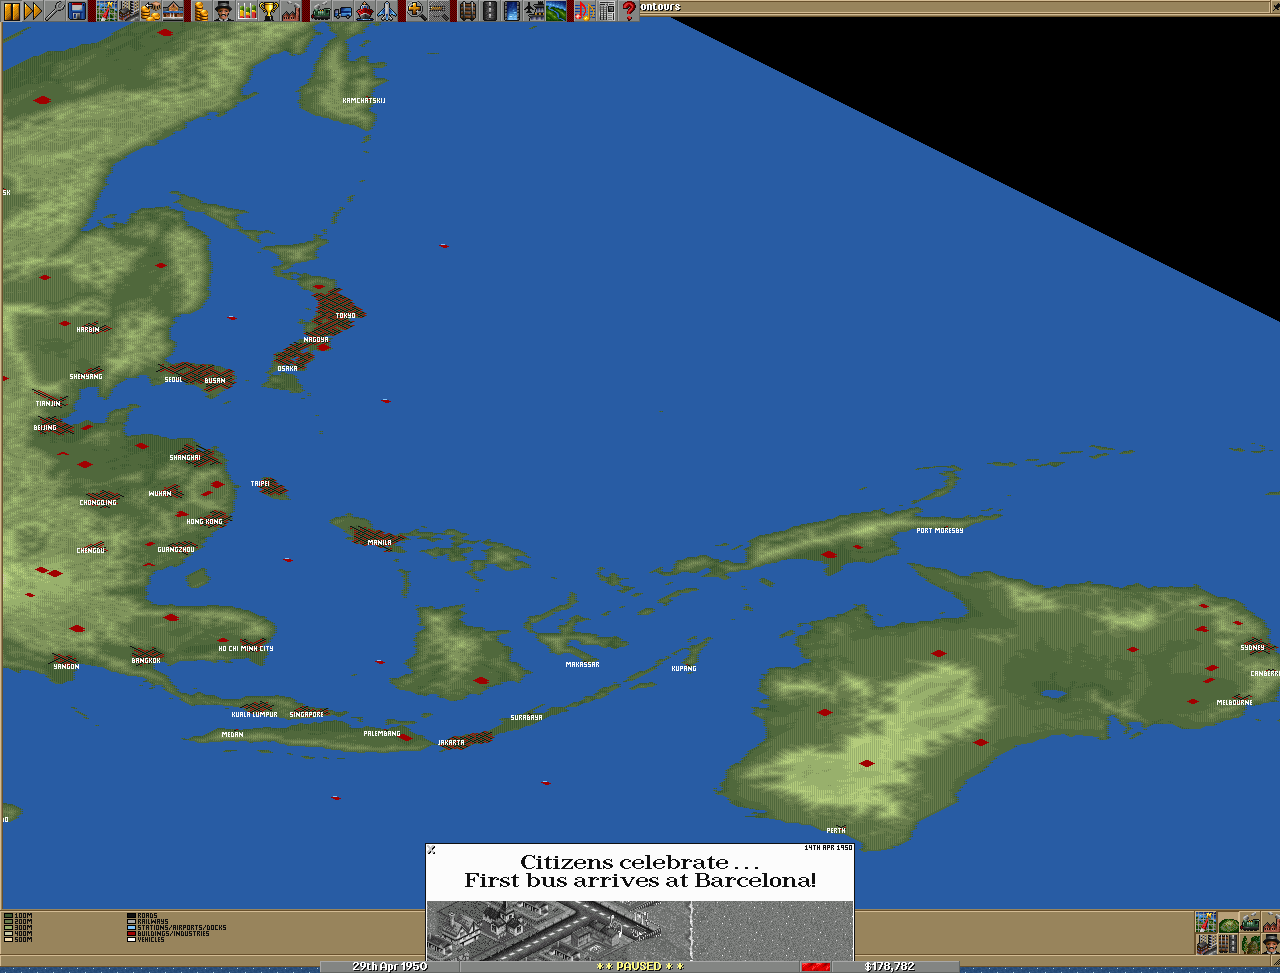
Task: Open the red question mark help menu
Action: [x=628, y=11]
